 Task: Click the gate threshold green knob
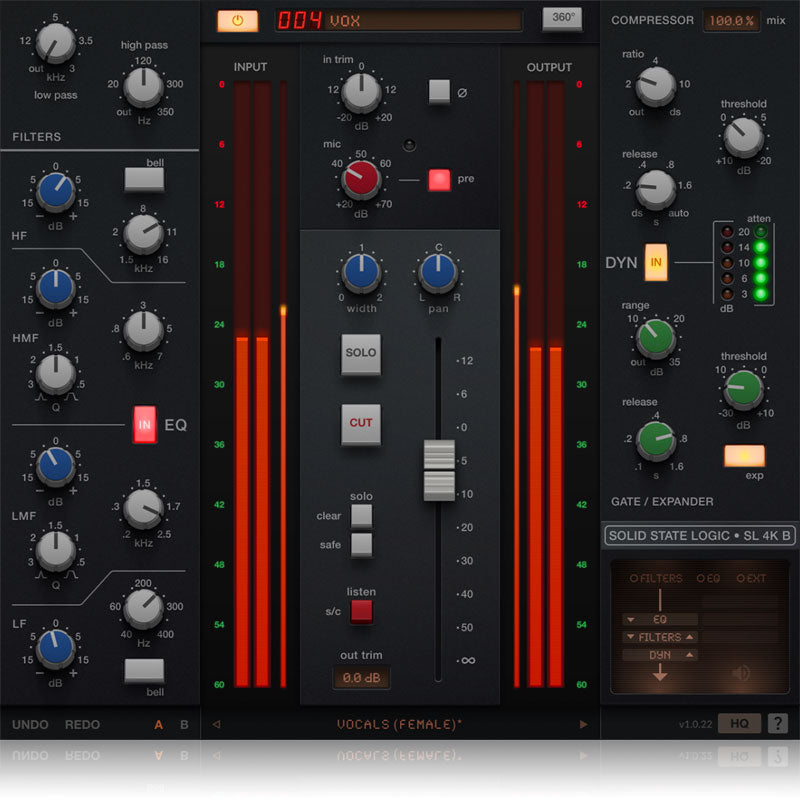click(x=744, y=389)
